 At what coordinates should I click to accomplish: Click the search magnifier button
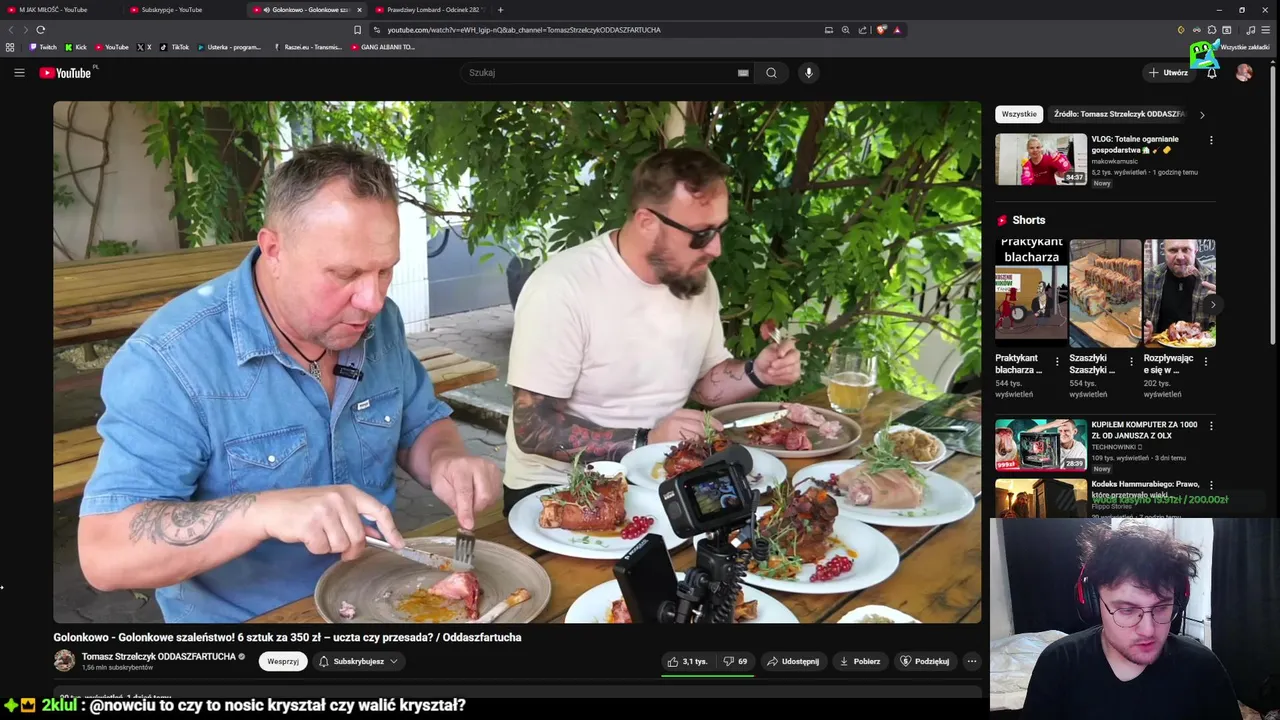point(771,72)
